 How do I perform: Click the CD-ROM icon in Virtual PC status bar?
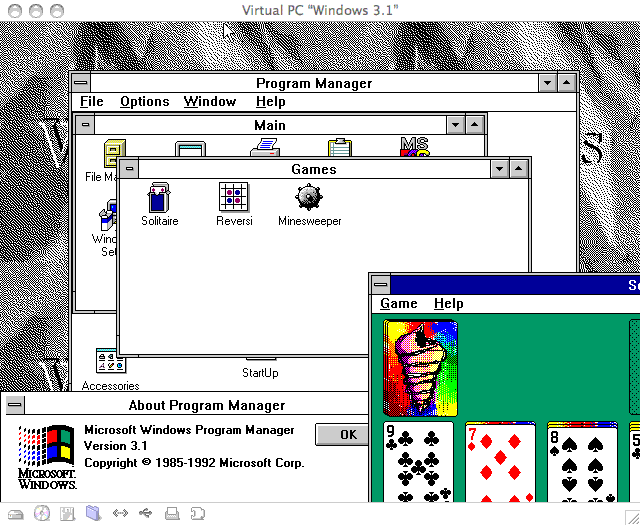click(42, 513)
